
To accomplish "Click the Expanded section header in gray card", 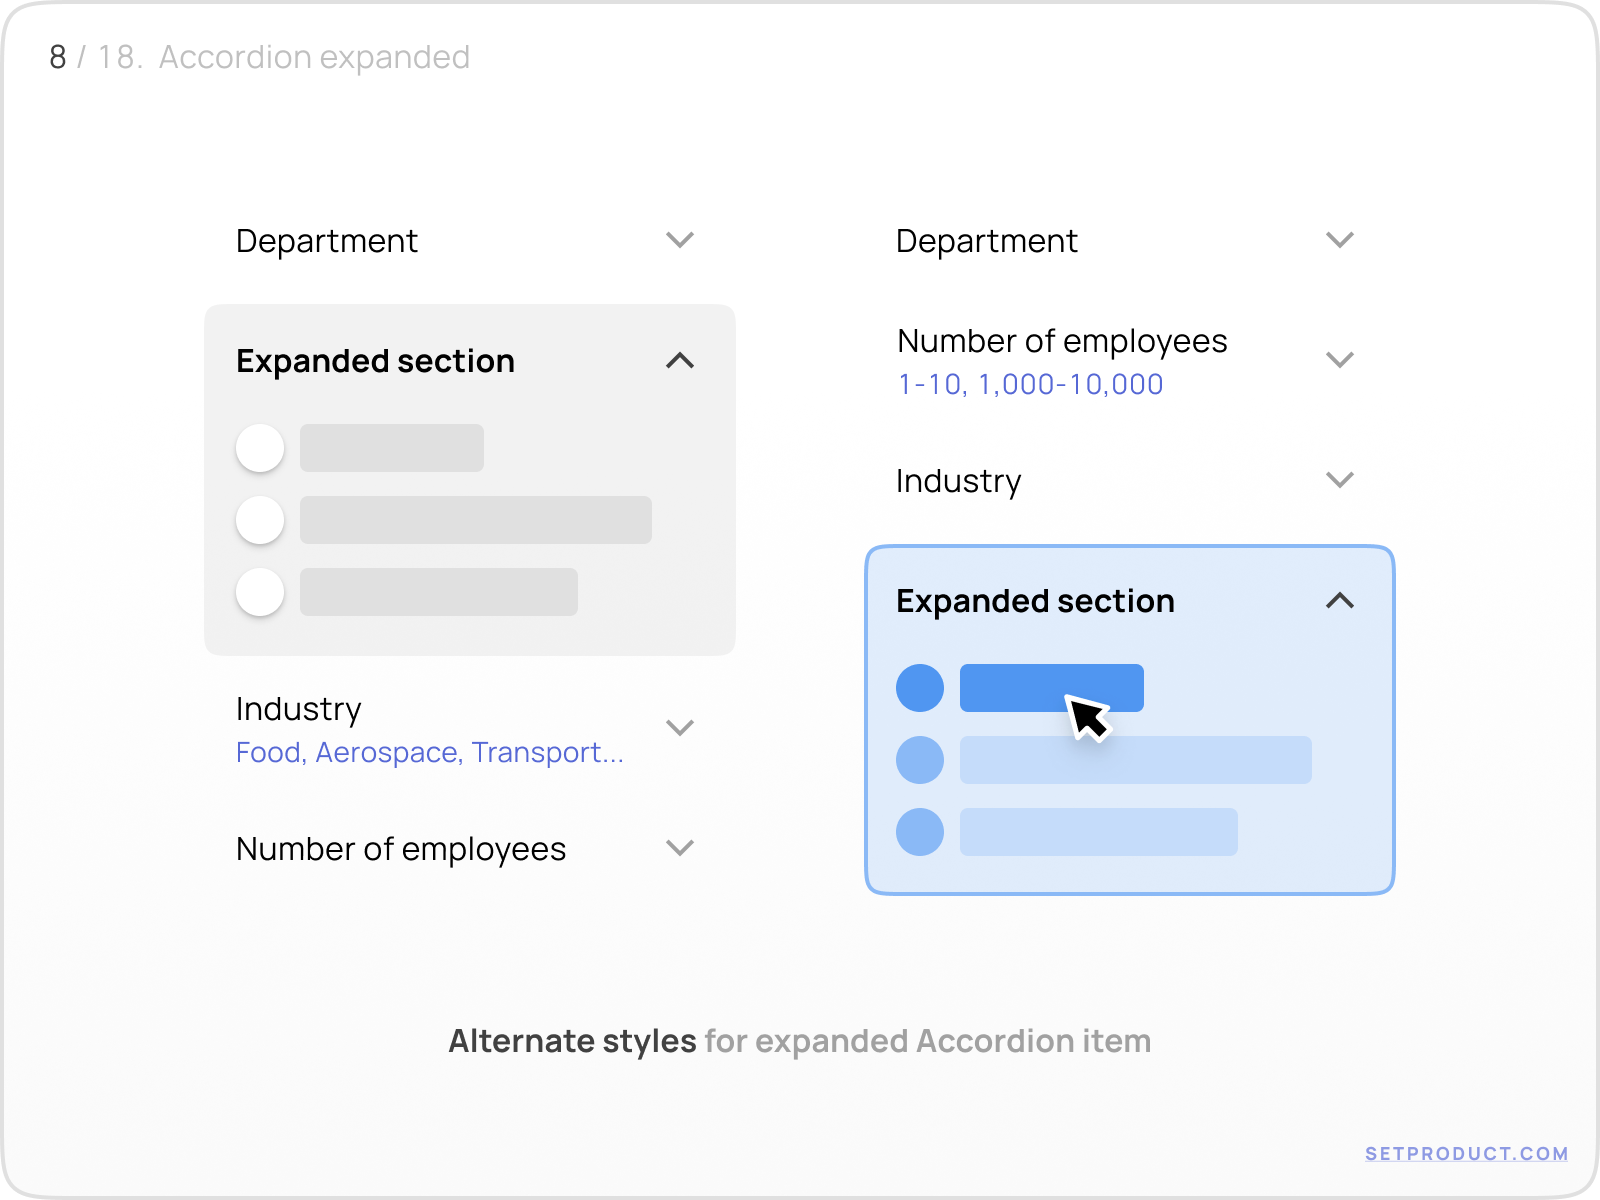I will click(x=375, y=361).
